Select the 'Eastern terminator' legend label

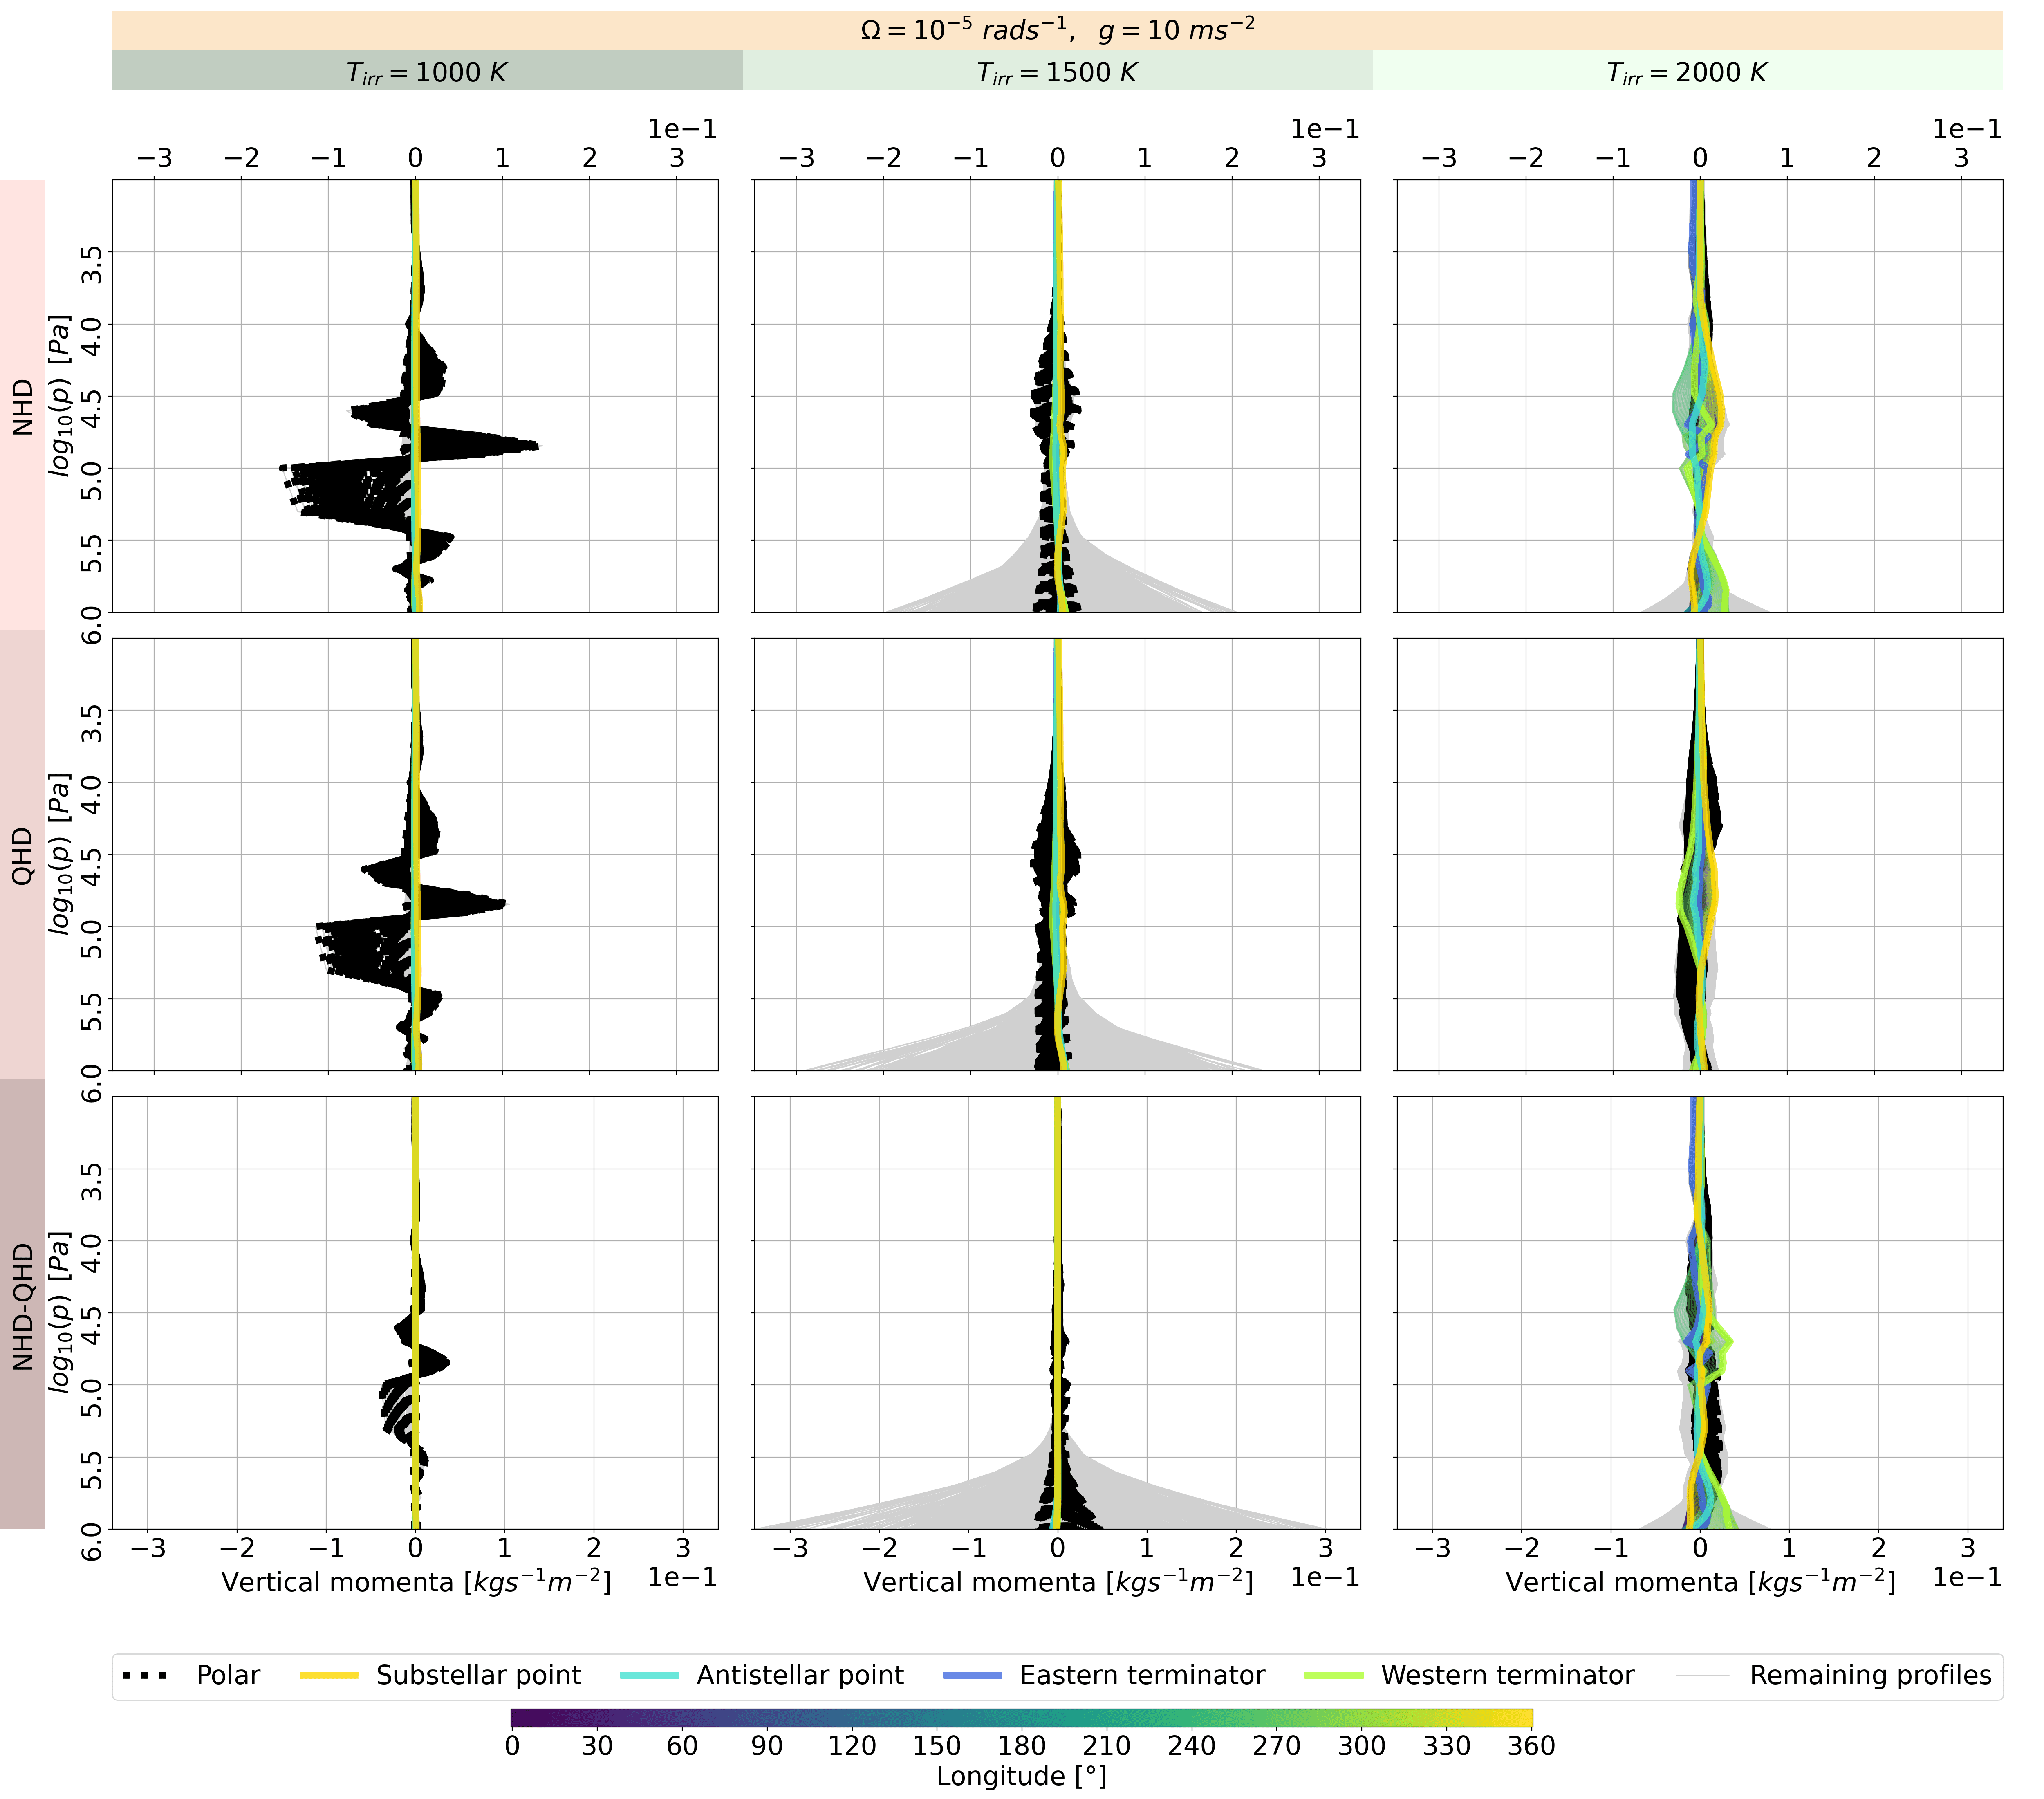[1142, 1675]
